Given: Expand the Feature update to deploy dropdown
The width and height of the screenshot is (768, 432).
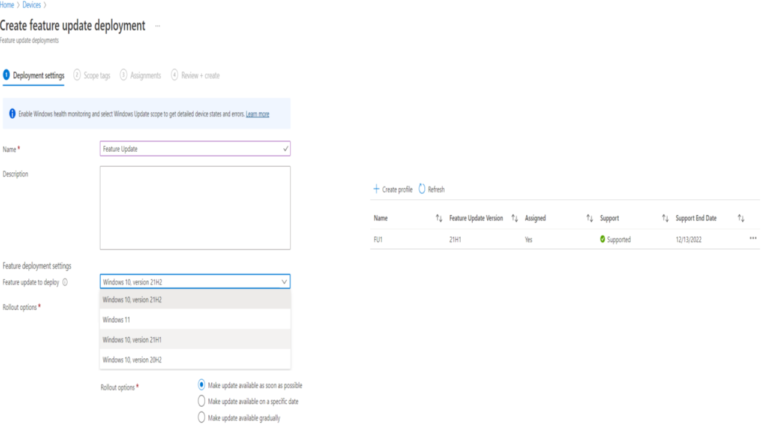Looking at the screenshot, I should tap(284, 282).
